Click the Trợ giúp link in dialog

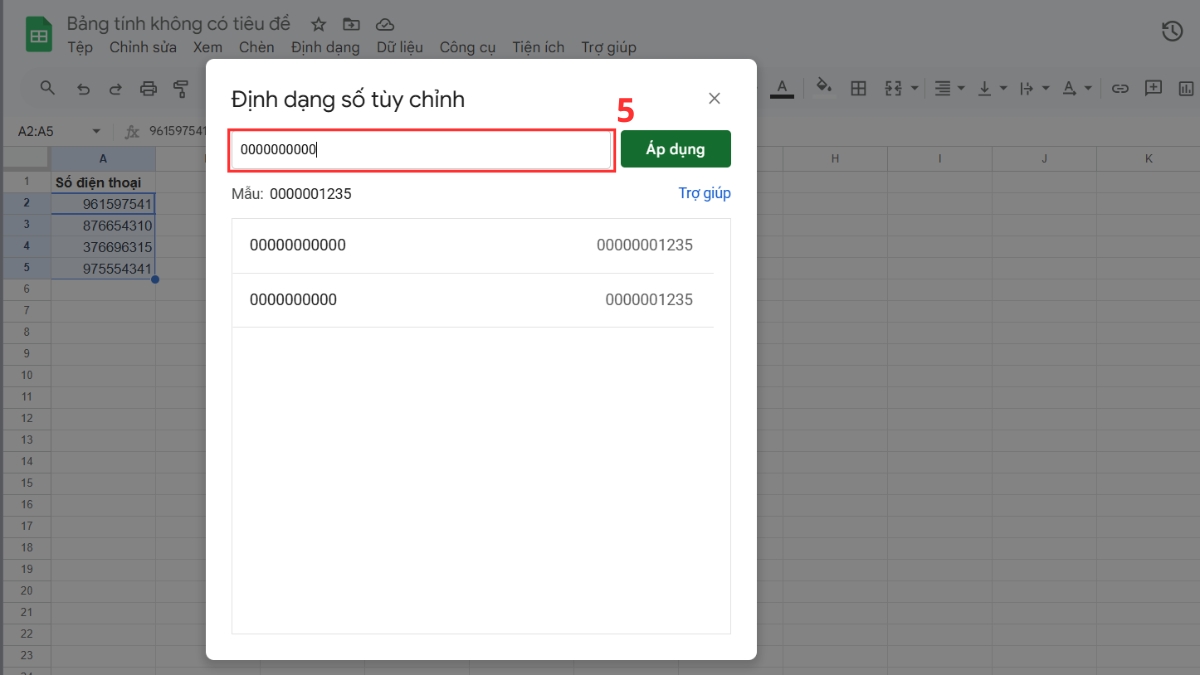click(705, 193)
